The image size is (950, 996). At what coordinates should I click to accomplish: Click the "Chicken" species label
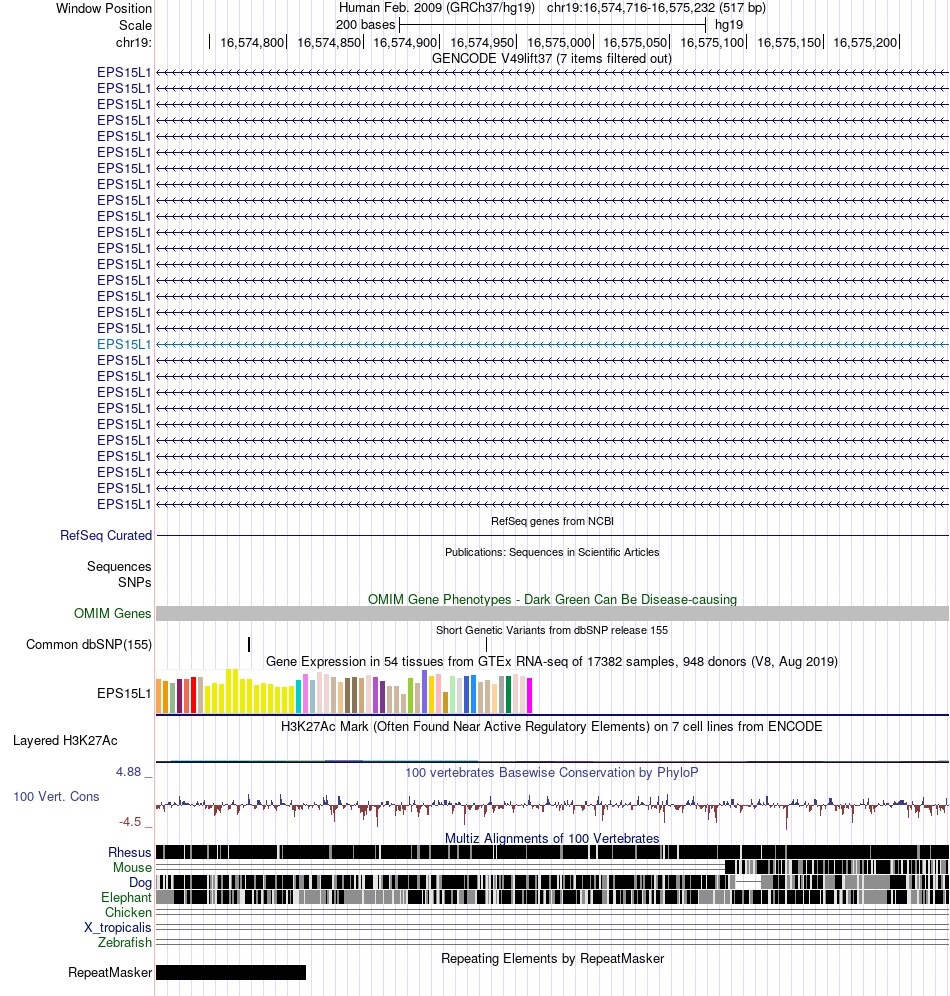coord(128,912)
